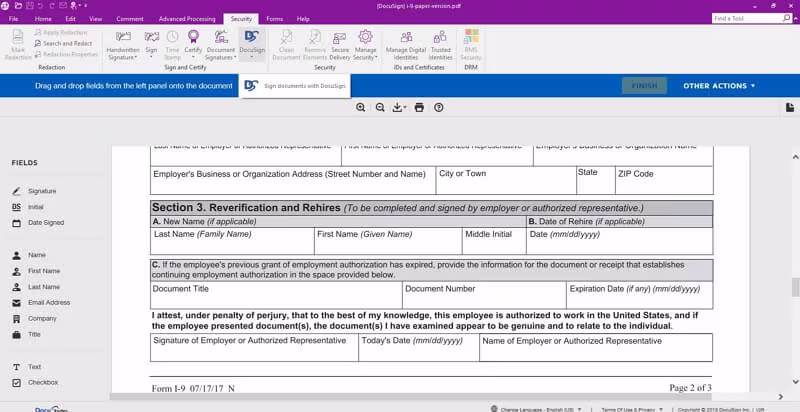Click the Remove Elements tool

(315, 44)
